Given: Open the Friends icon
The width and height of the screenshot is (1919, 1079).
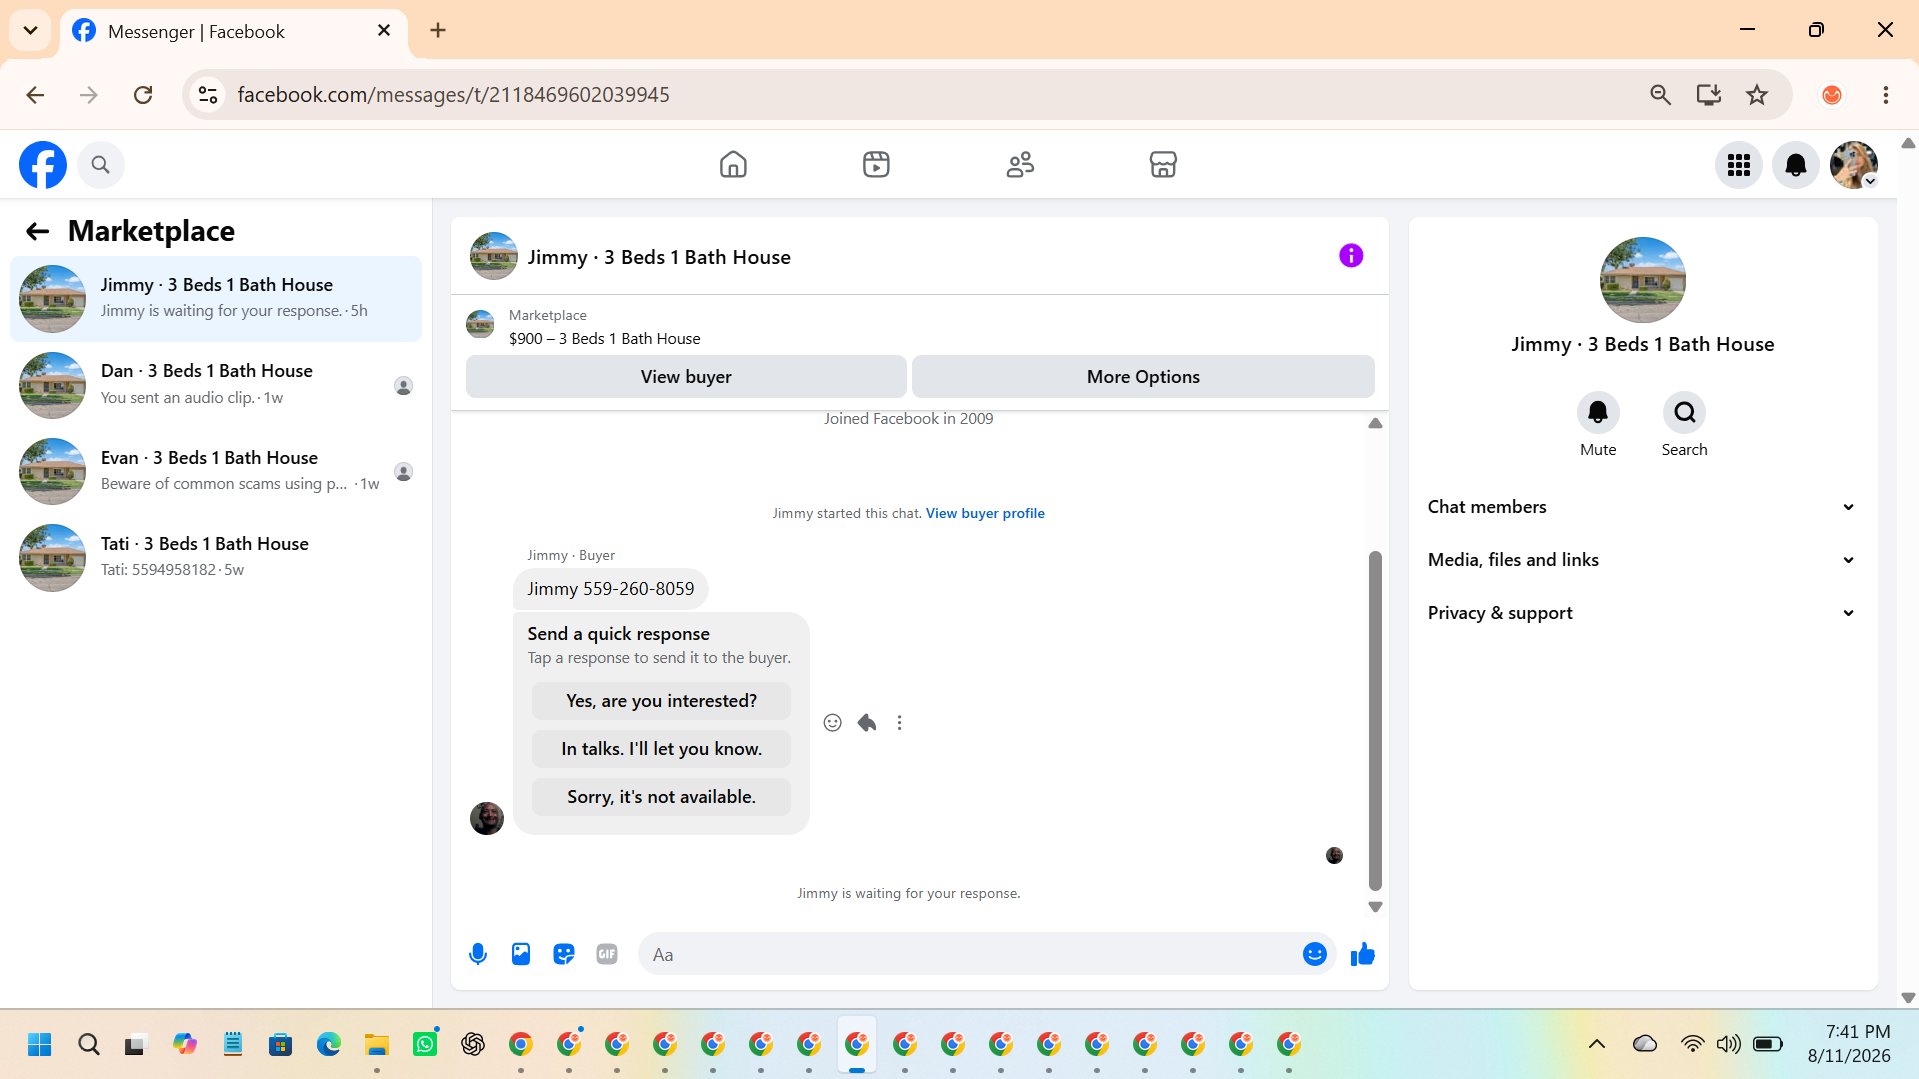Looking at the screenshot, I should click(x=1020, y=164).
